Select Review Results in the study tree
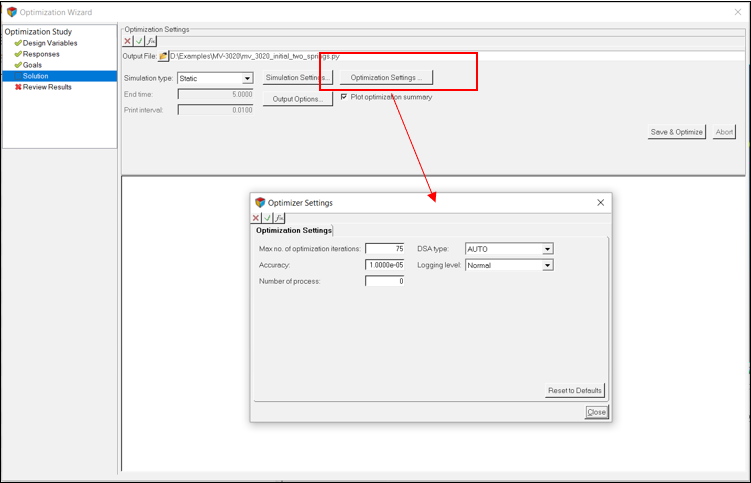Screen dimensions: 751x483 47,87
